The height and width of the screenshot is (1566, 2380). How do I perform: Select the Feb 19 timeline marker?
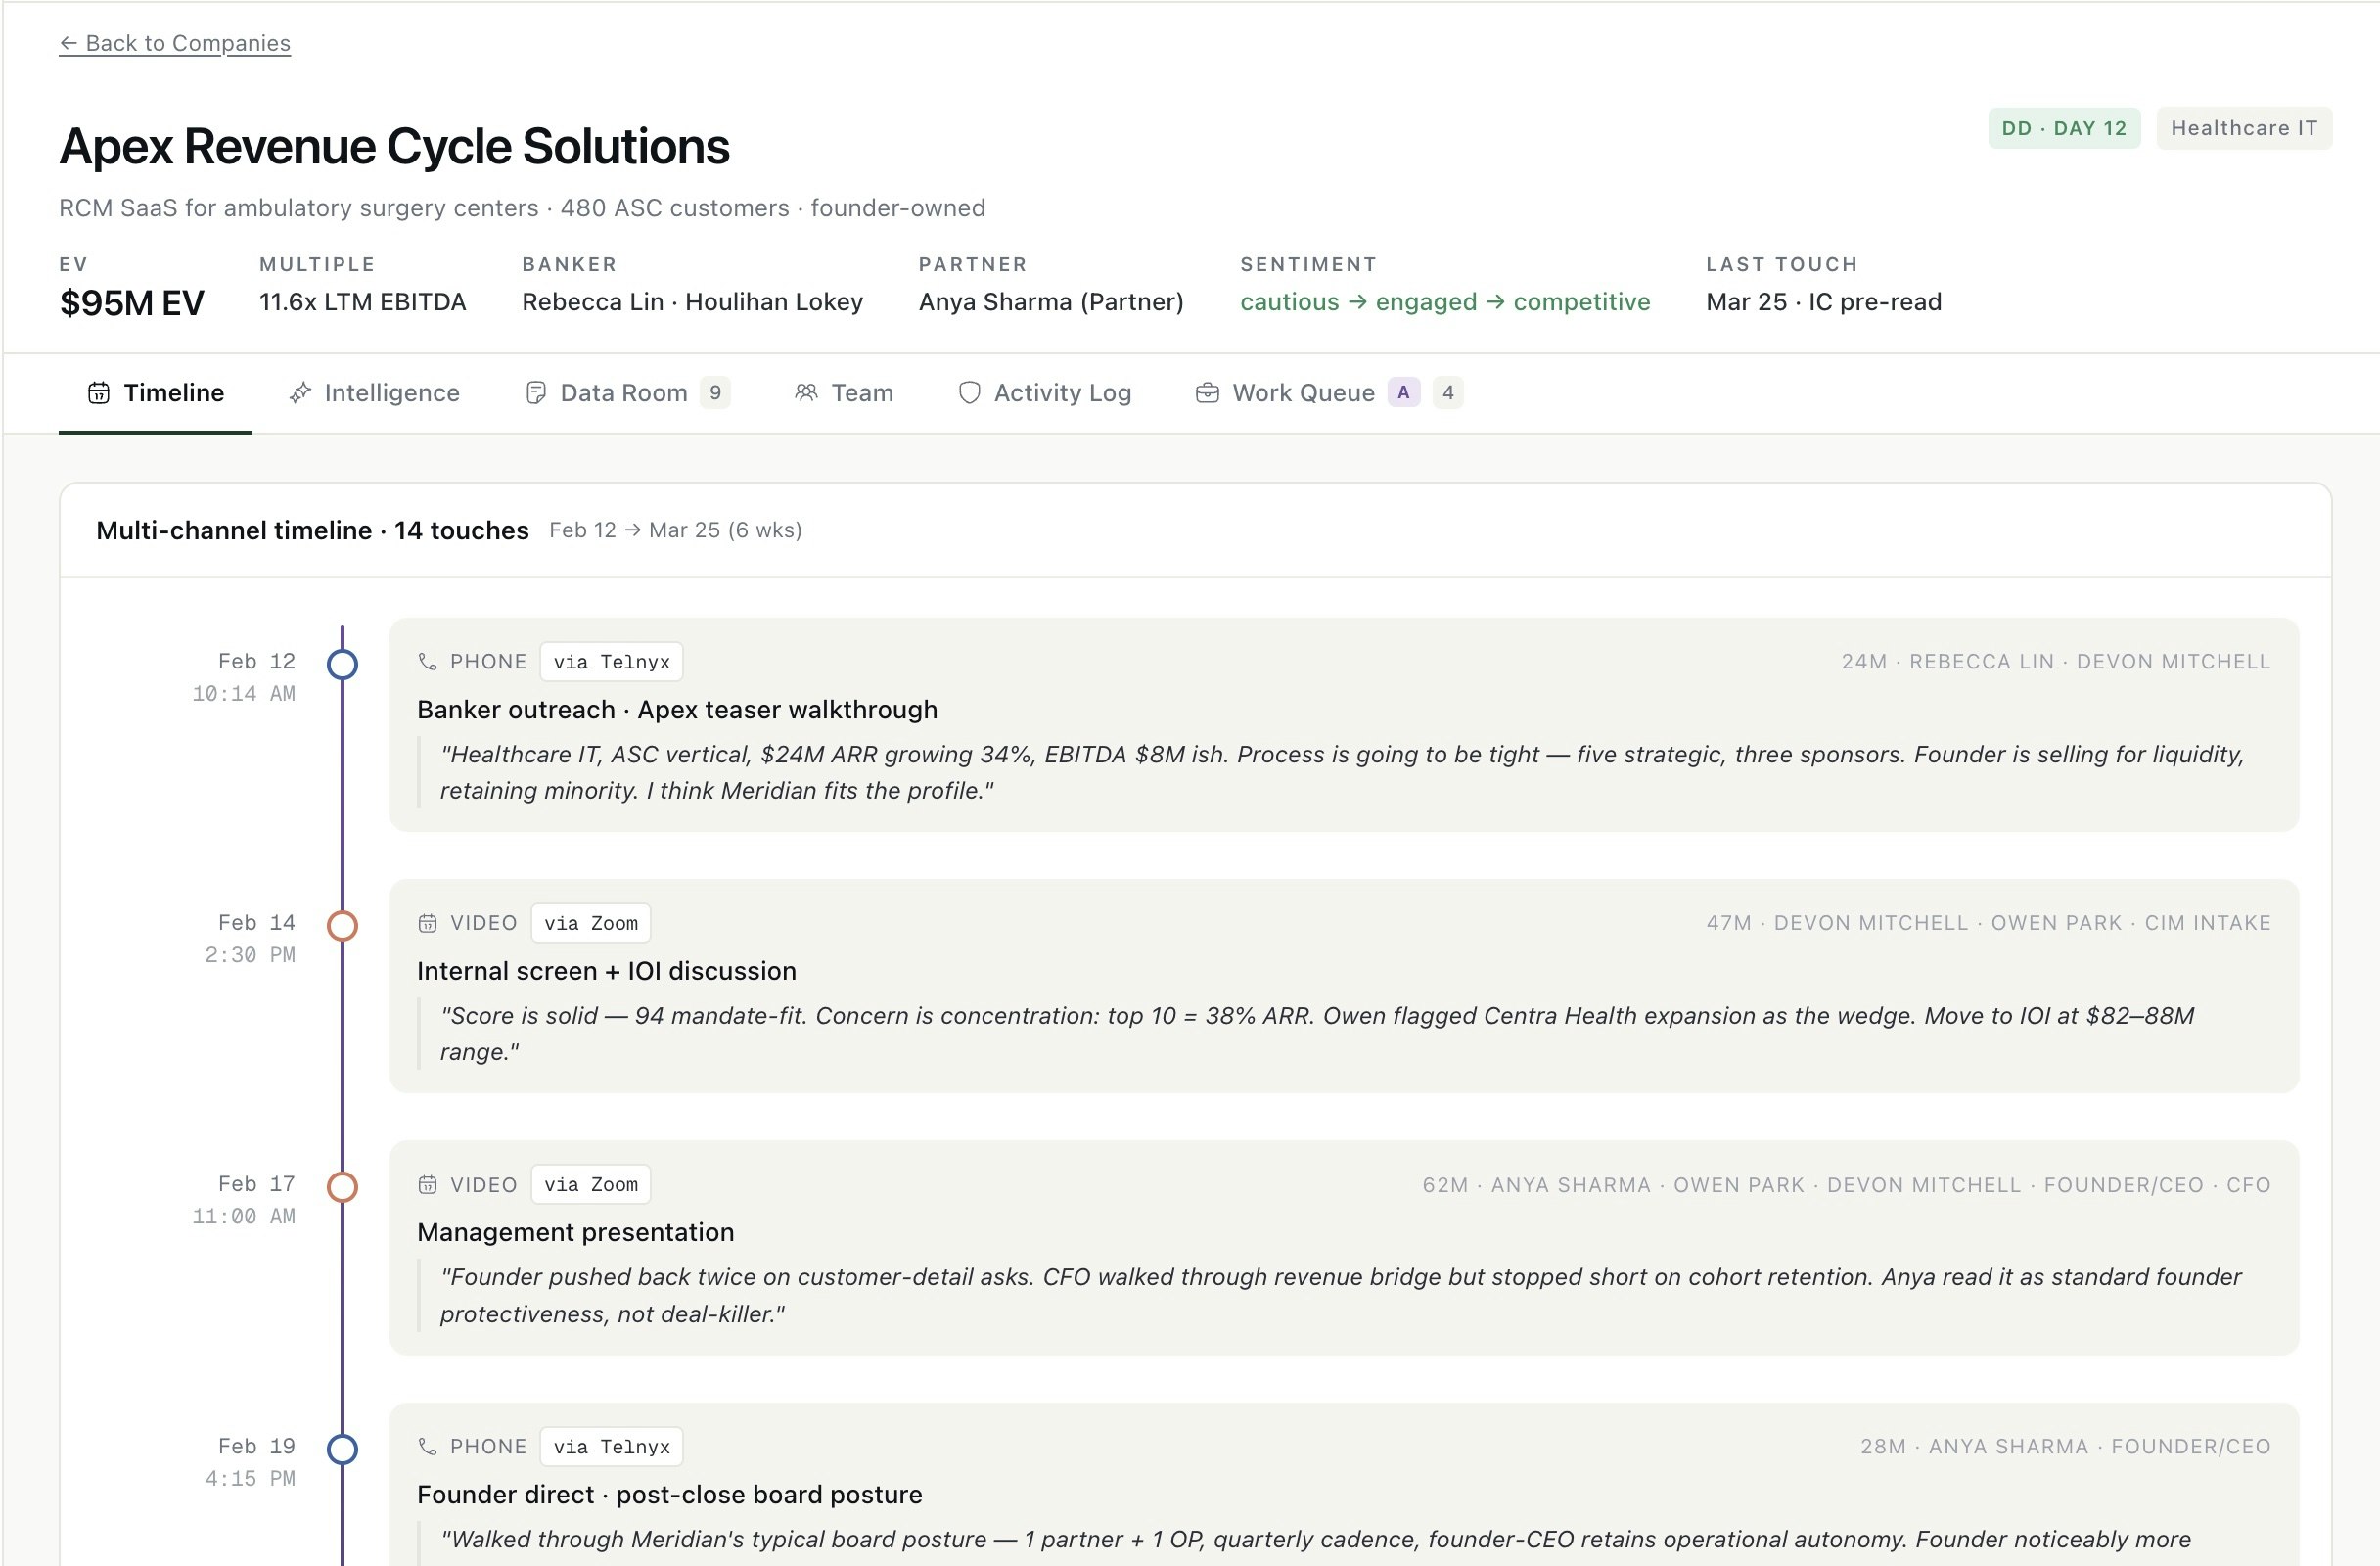pyautogui.click(x=343, y=1449)
